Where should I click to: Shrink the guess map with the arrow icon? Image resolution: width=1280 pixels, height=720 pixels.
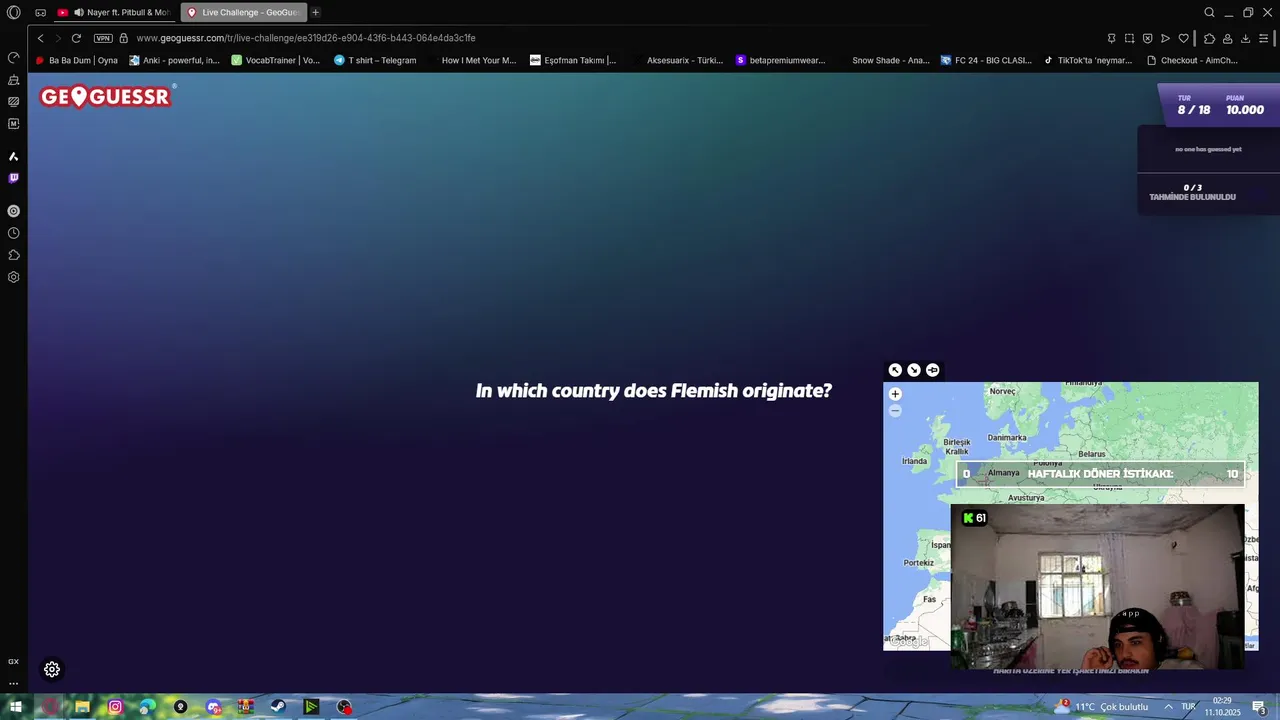click(914, 370)
